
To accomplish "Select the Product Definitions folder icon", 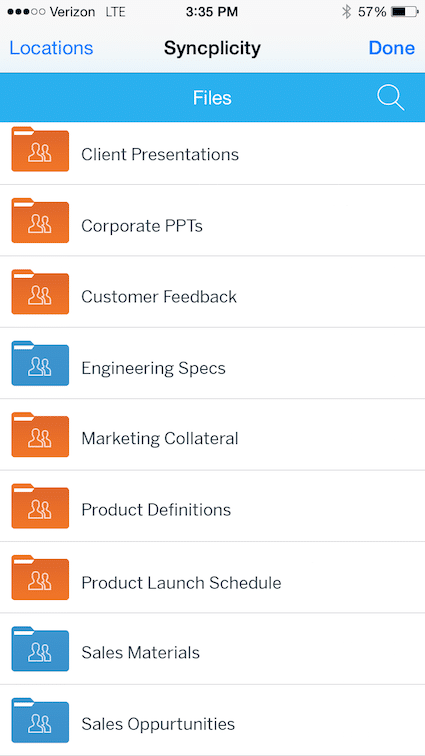I will [x=40, y=506].
